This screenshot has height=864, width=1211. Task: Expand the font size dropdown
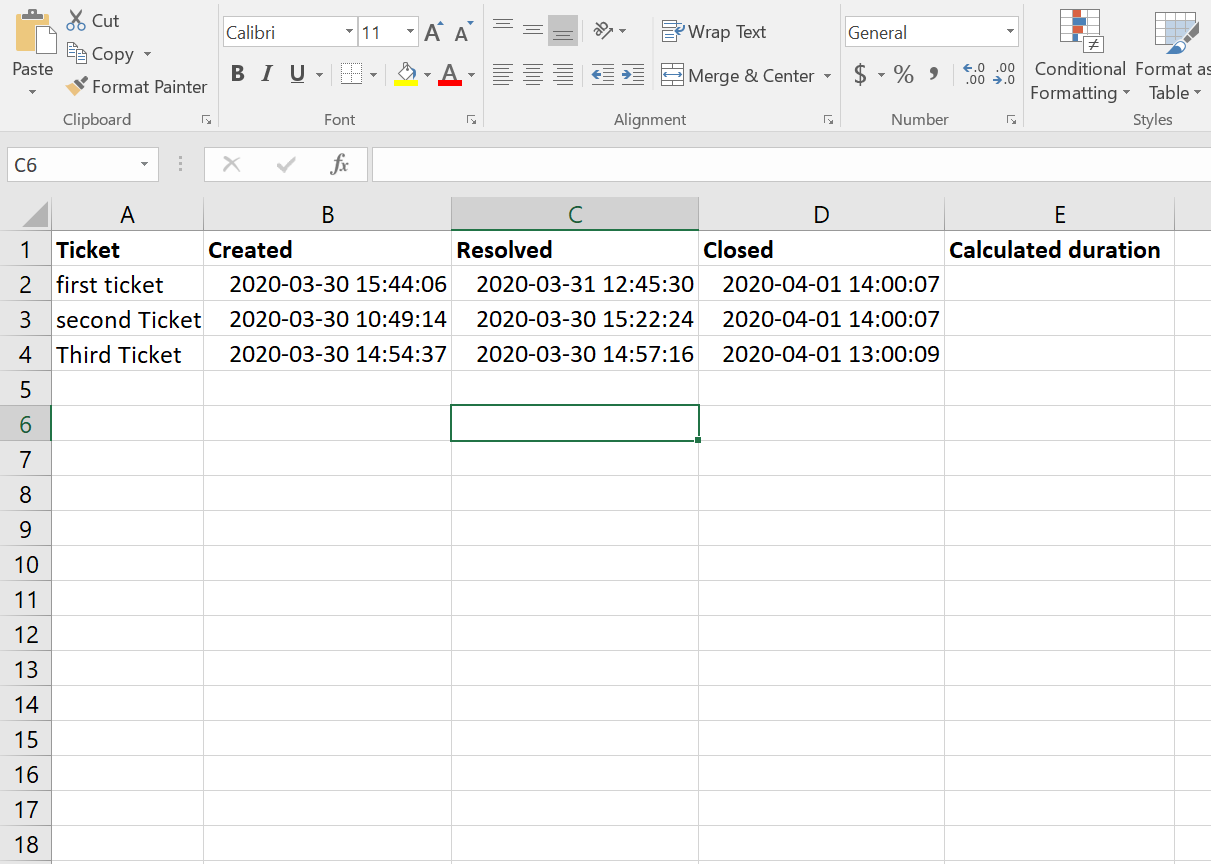click(x=409, y=31)
